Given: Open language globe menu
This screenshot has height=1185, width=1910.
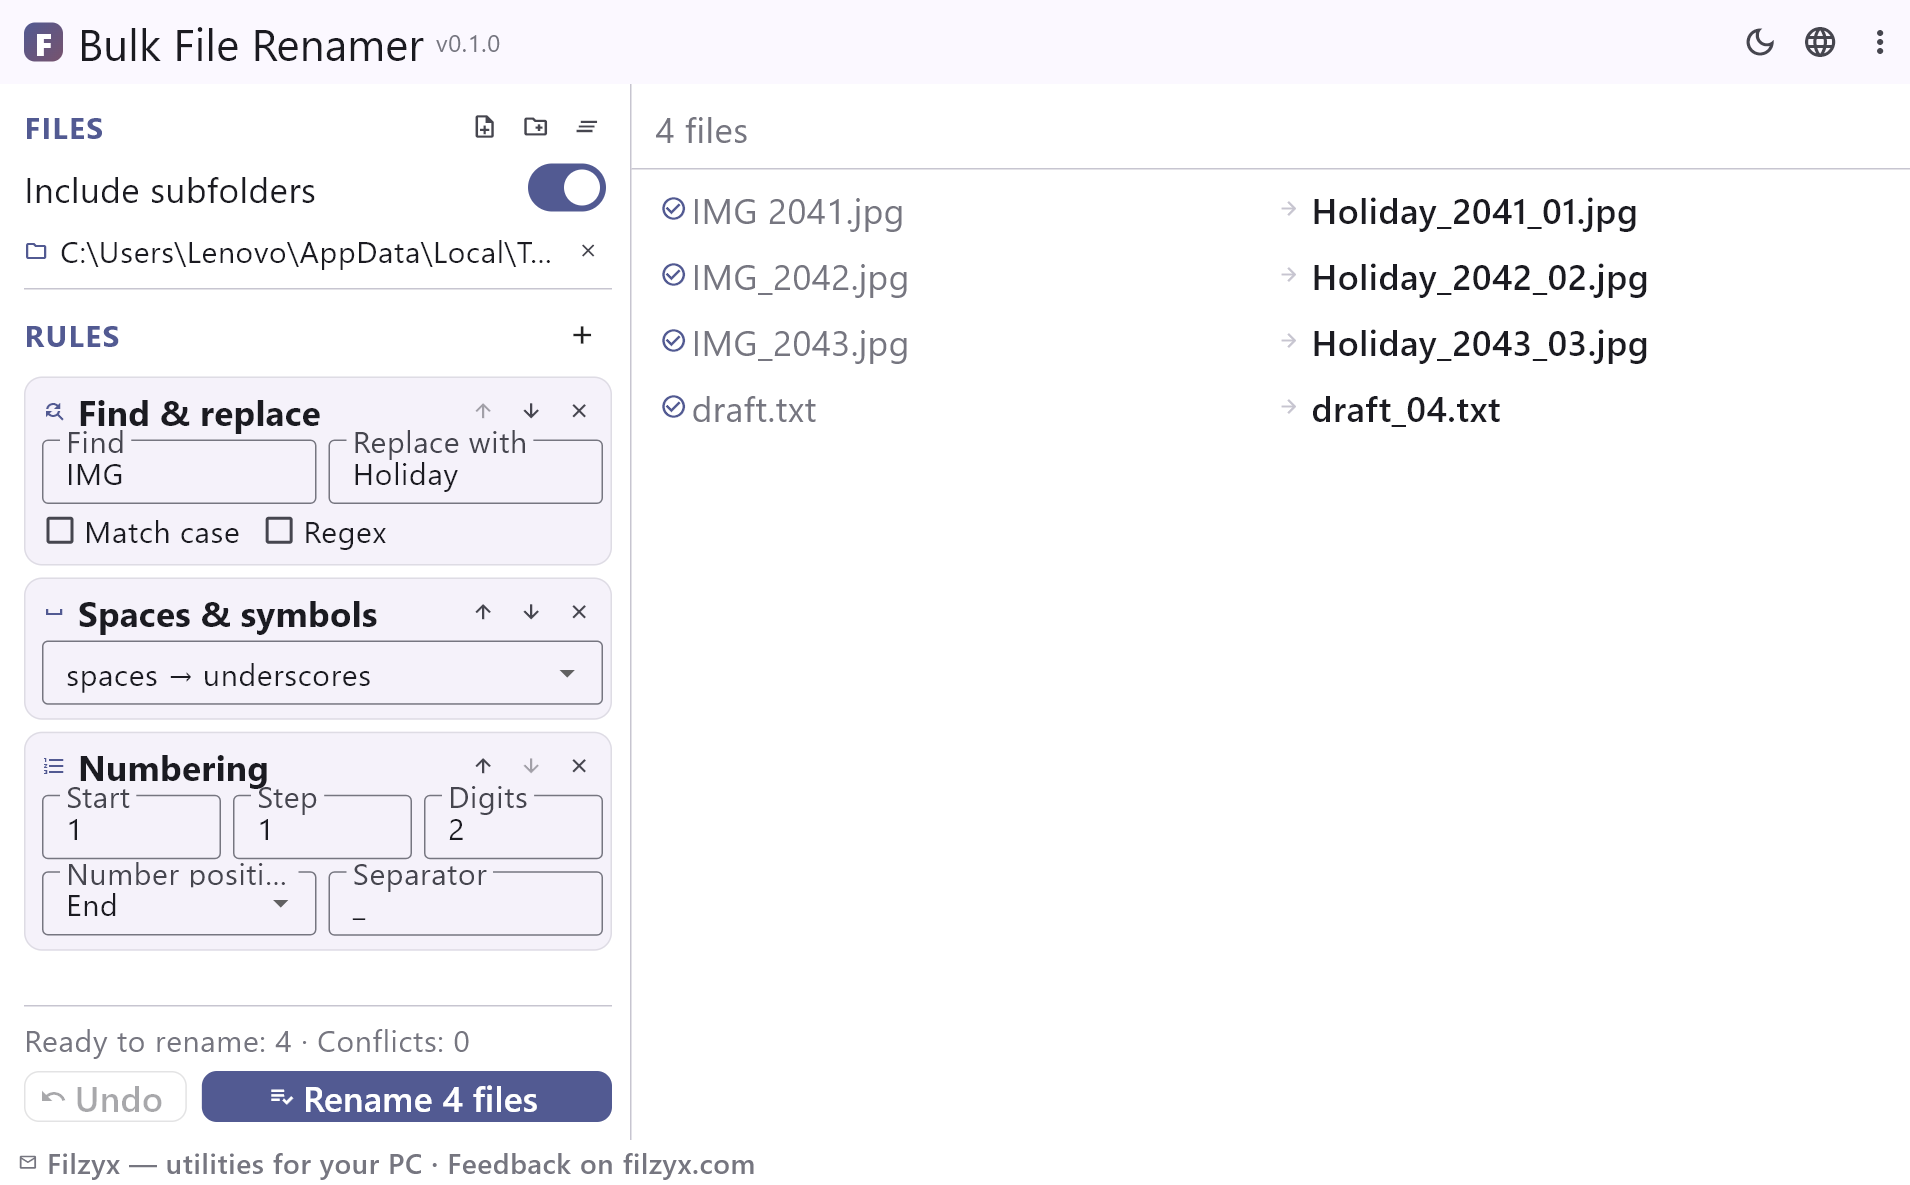Looking at the screenshot, I should (1820, 42).
